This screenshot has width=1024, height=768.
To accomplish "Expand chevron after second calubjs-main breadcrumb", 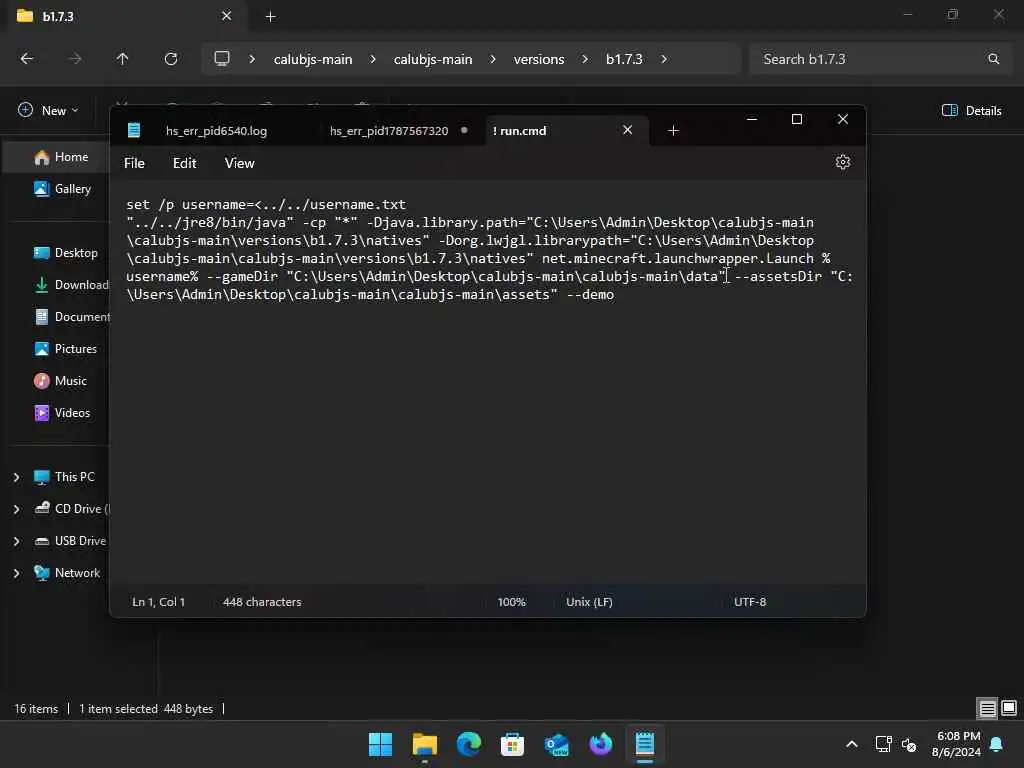I will point(493,59).
